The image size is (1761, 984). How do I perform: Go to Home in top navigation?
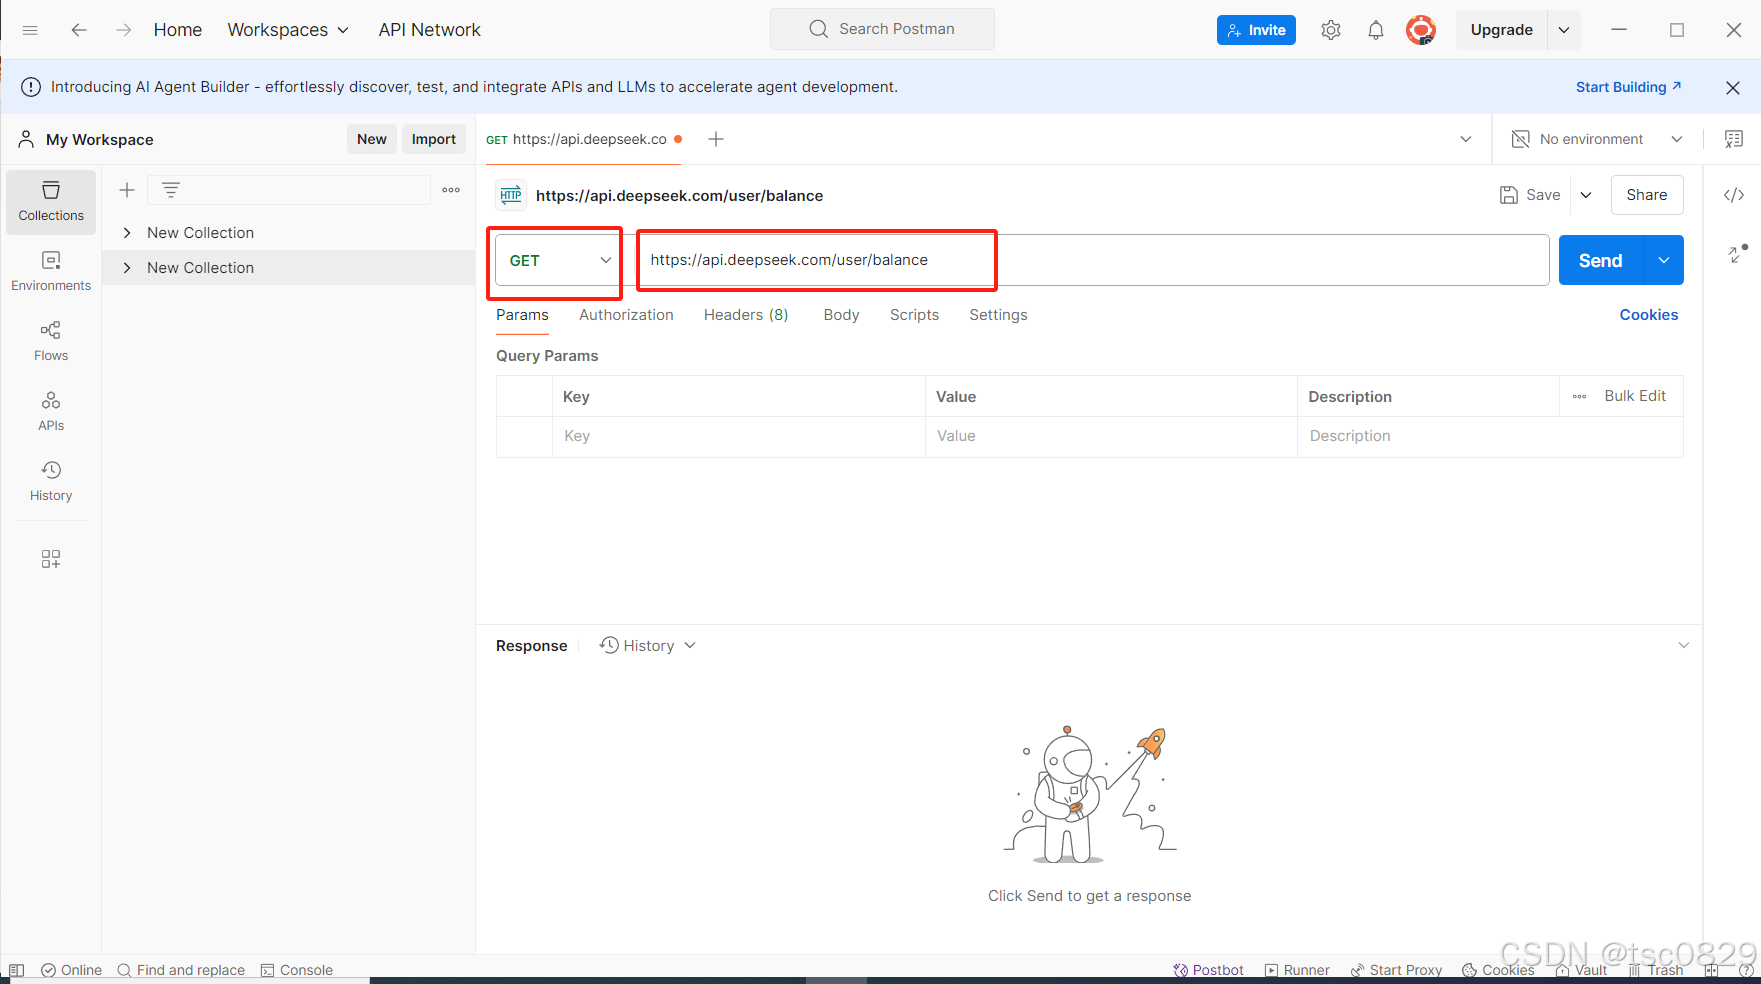[x=178, y=30]
